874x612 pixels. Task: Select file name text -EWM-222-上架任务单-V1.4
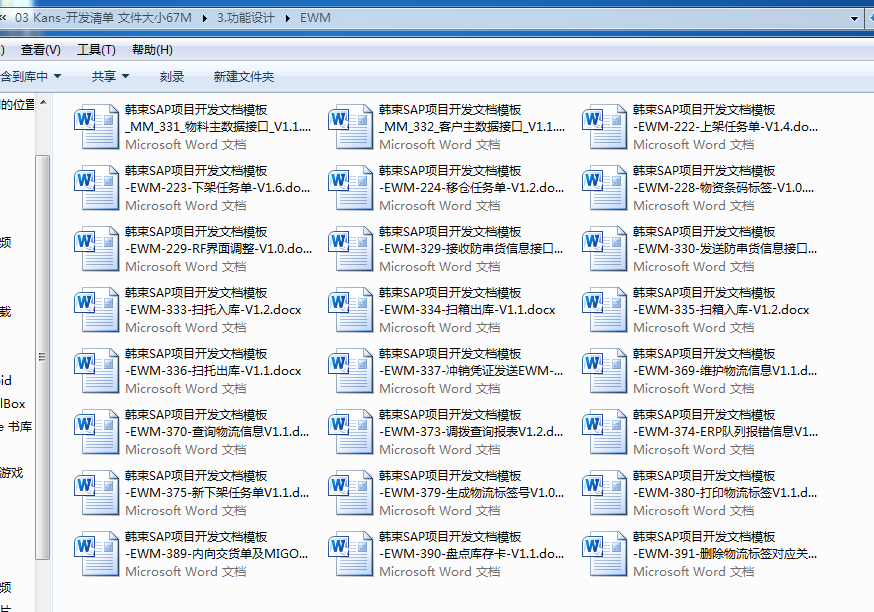725,127
